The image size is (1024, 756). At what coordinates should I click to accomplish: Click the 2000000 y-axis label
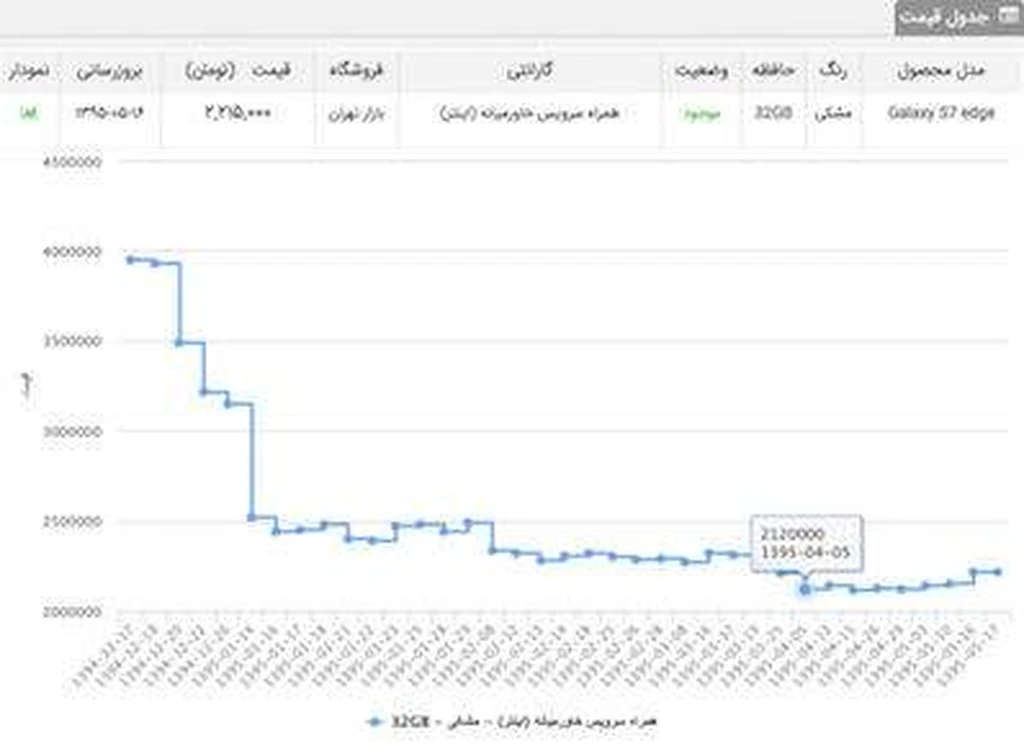72,612
